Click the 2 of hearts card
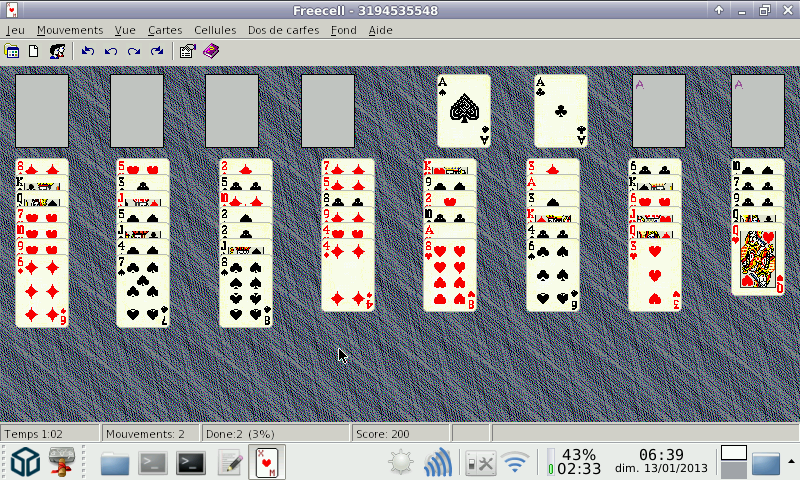 pyautogui.click(x=450, y=199)
